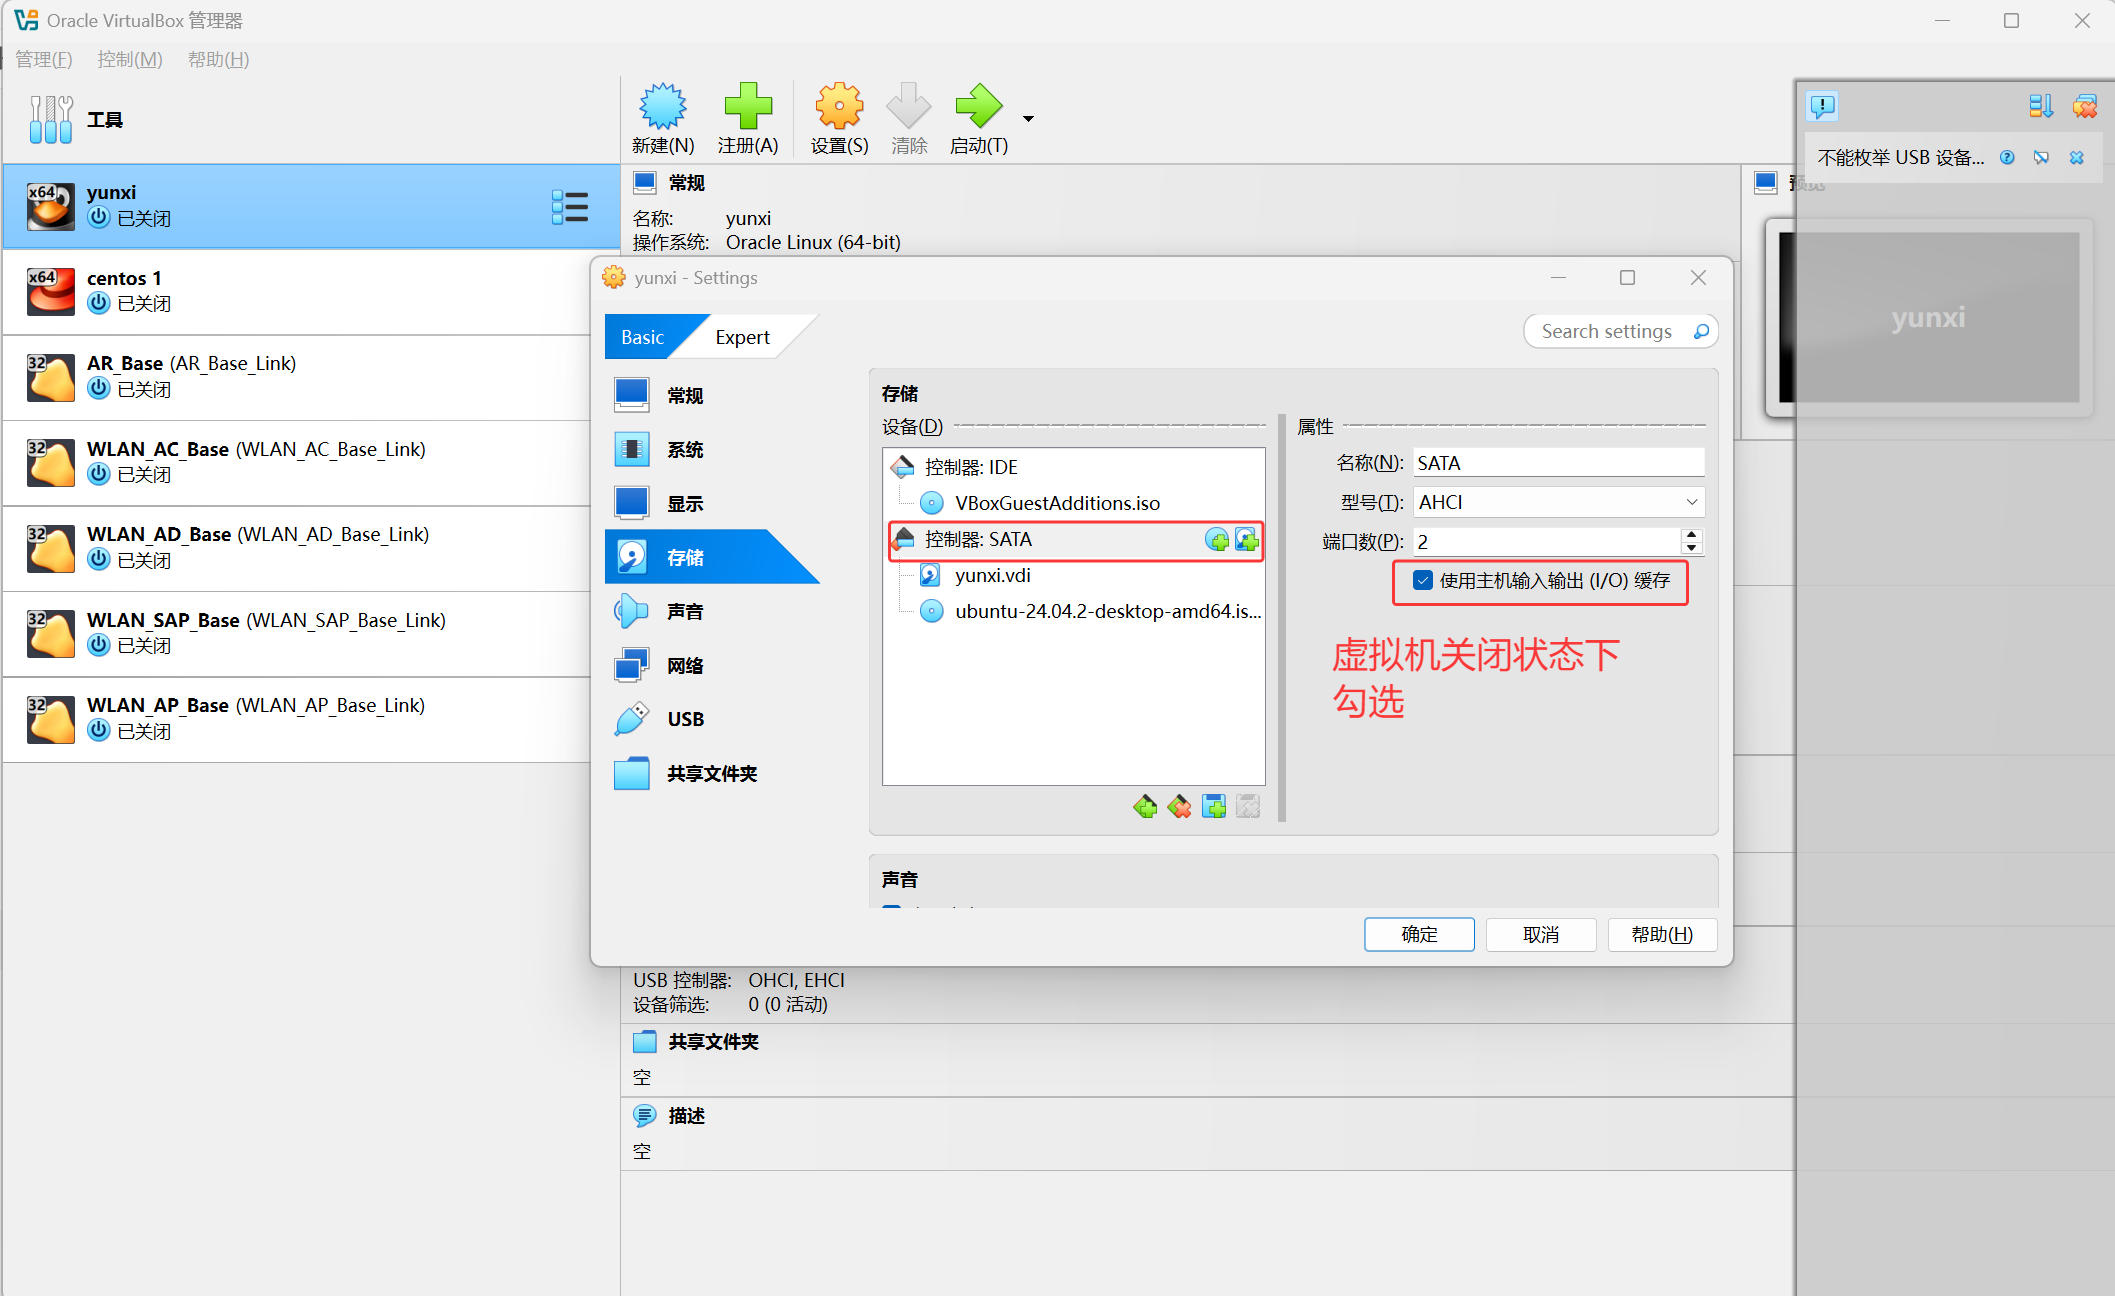Click the 确定 button

[x=1419, y=934]
